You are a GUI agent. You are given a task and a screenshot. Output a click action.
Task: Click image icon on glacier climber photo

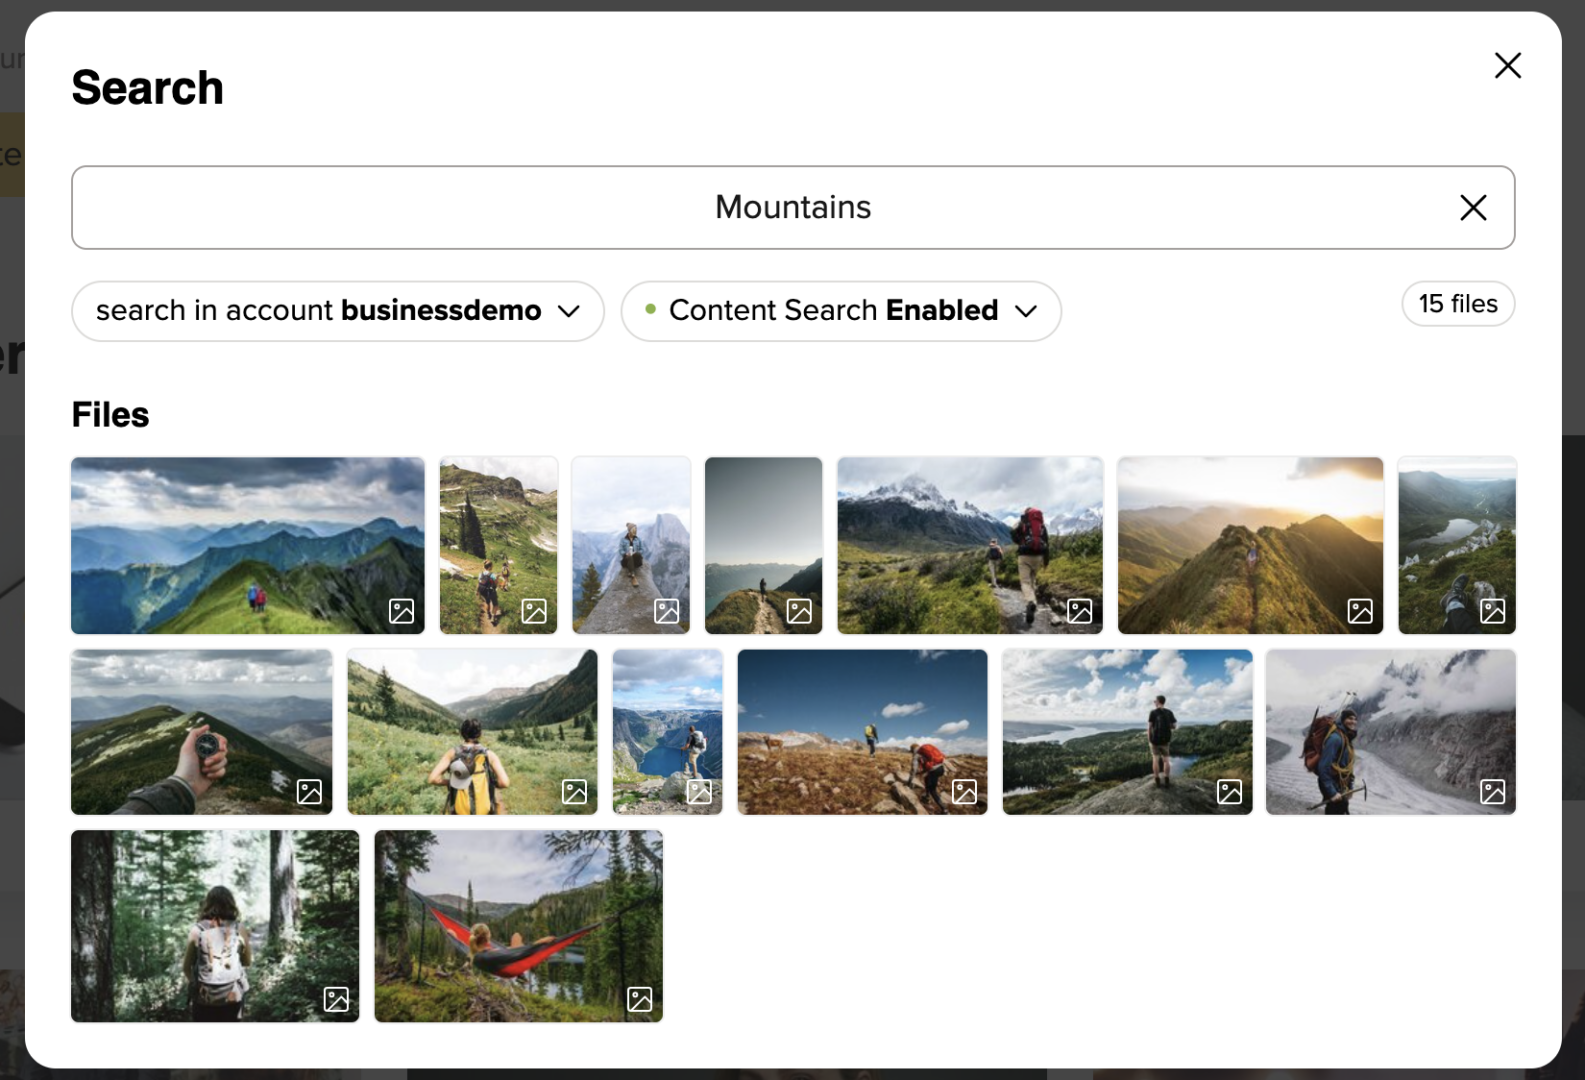coord(1493,792)
